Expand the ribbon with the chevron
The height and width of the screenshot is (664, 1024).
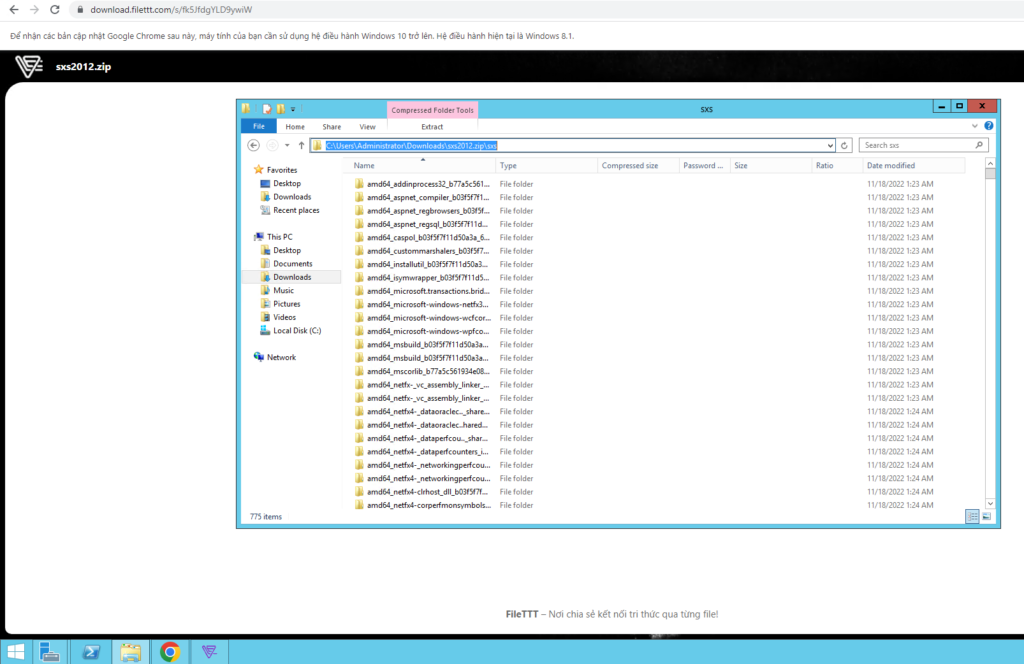click(974, 126)
